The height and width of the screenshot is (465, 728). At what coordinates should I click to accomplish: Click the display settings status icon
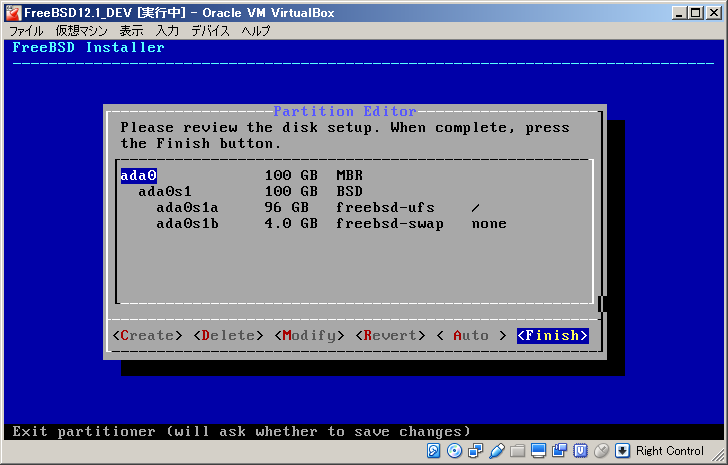[x=539, y=451]
